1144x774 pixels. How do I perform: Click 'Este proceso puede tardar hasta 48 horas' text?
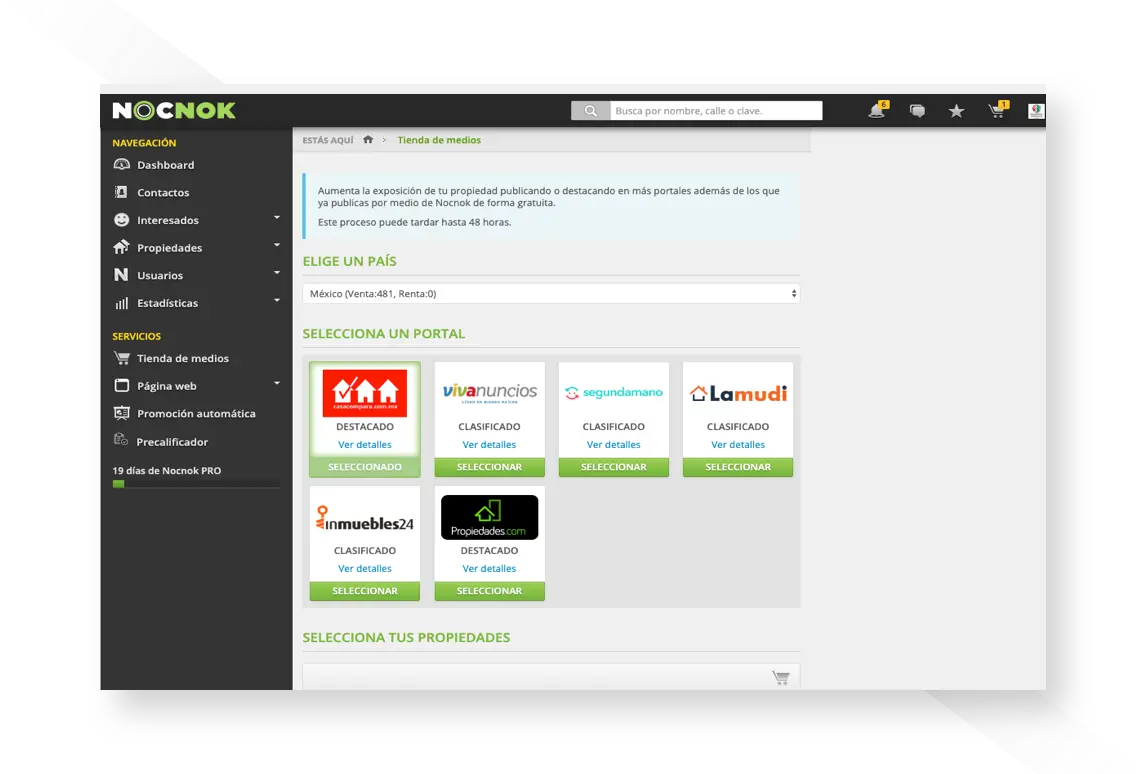click(414, 222)
